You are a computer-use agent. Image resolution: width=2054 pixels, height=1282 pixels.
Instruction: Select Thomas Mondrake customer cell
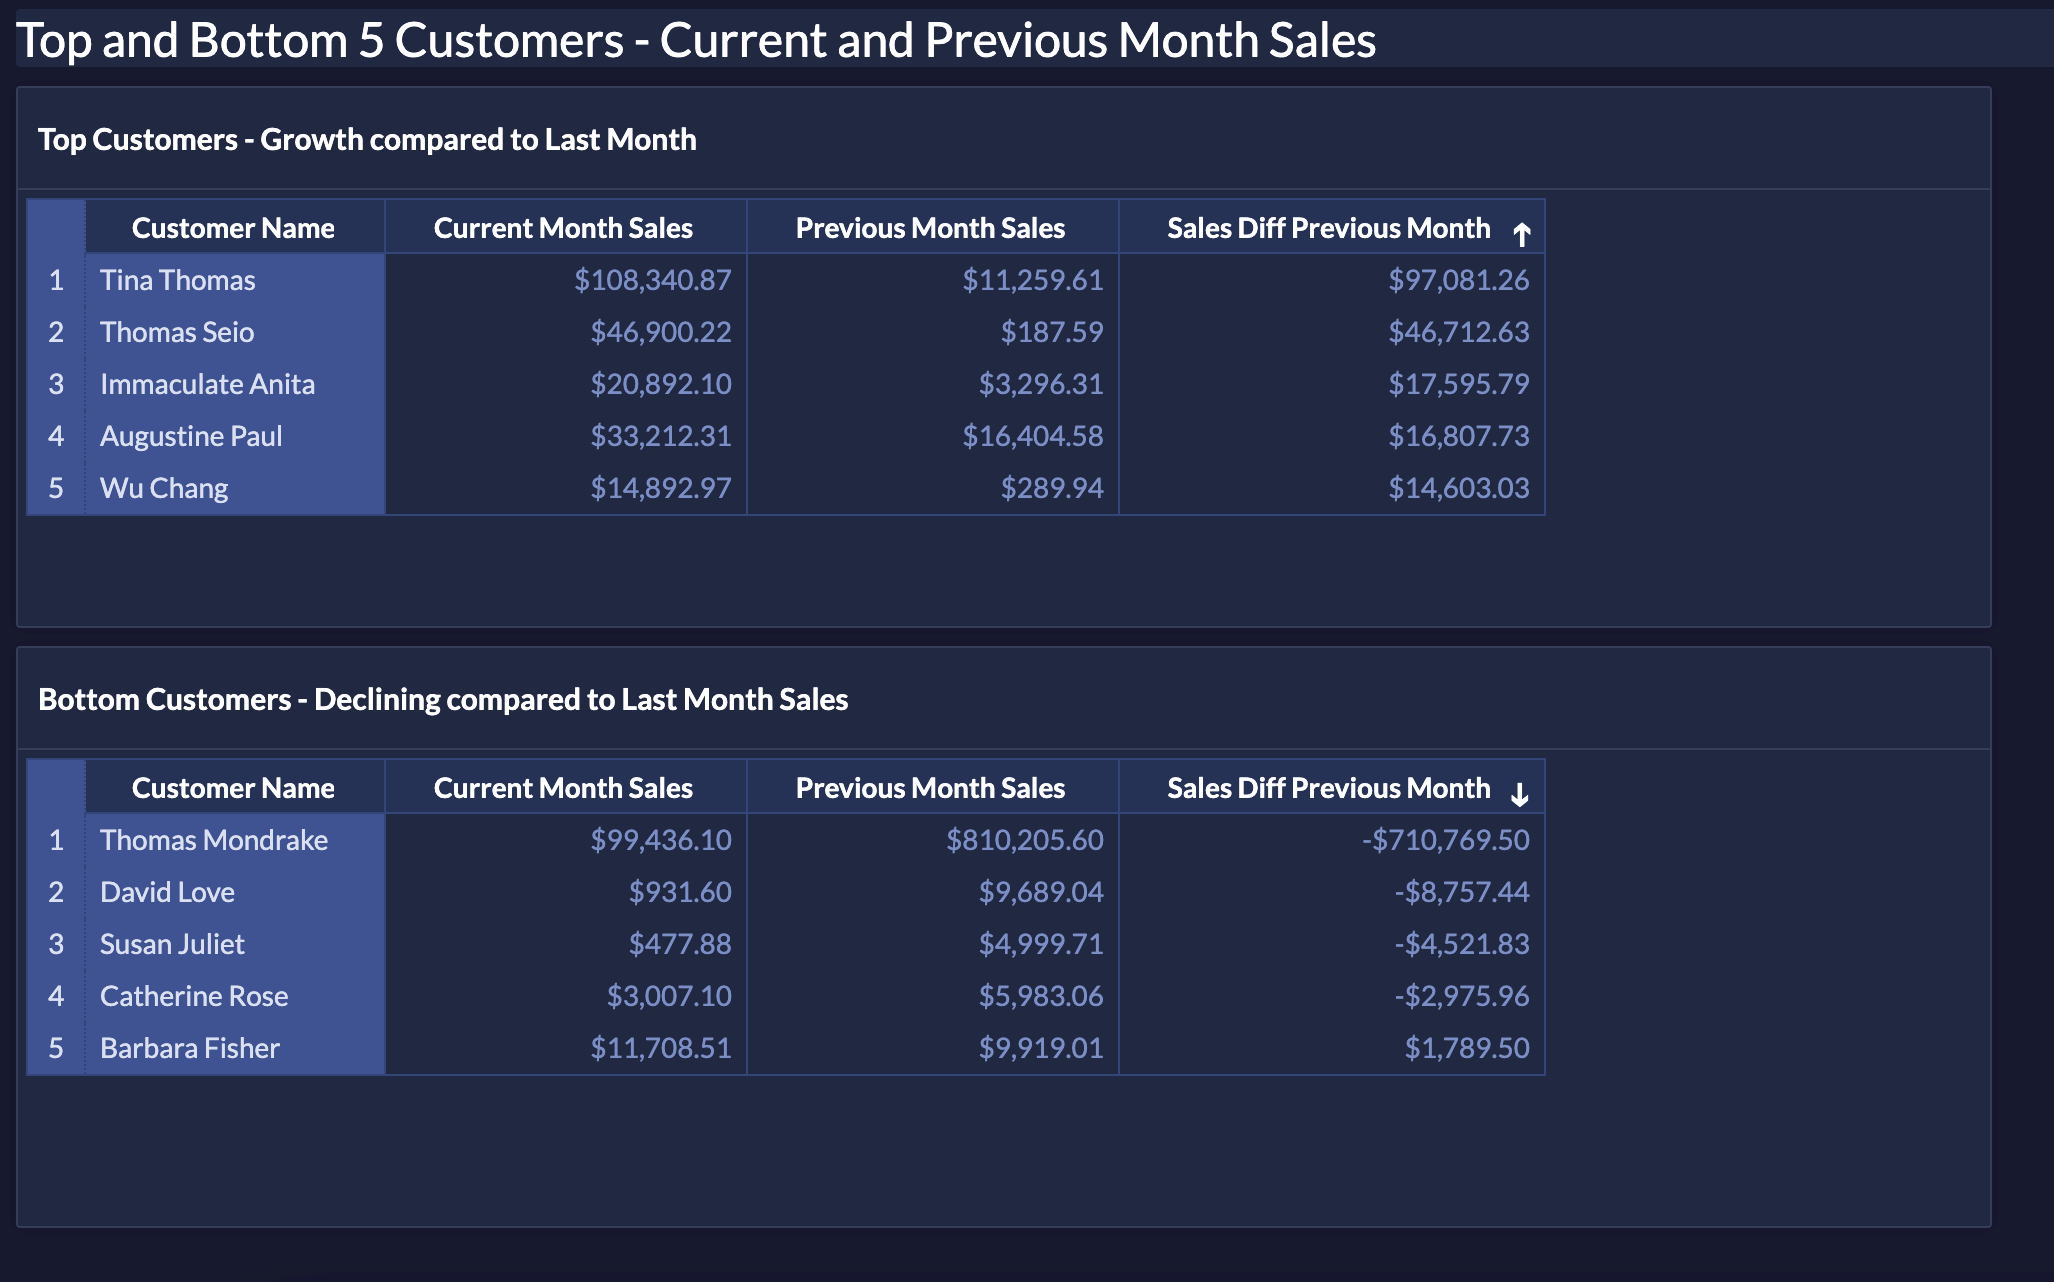click(x=214, y=840)
